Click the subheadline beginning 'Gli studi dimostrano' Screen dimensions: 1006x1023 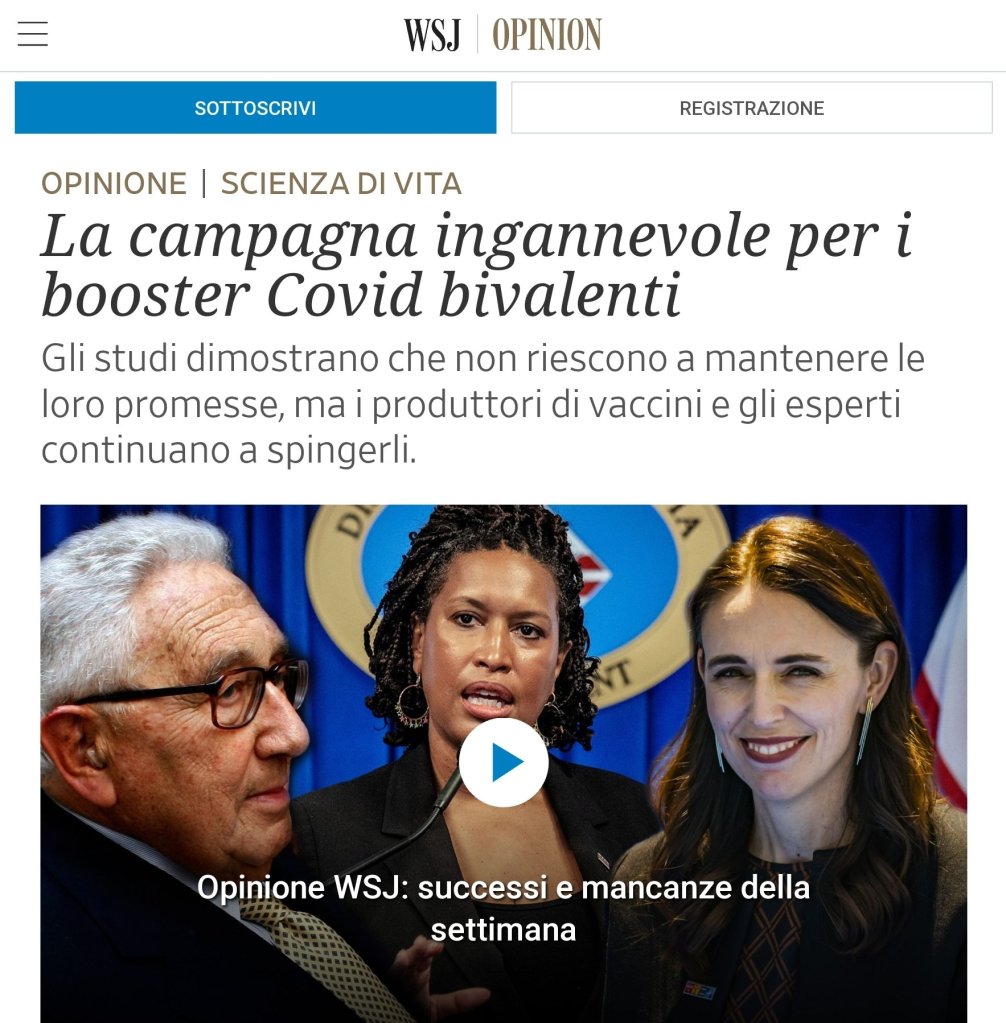[483, 404]
